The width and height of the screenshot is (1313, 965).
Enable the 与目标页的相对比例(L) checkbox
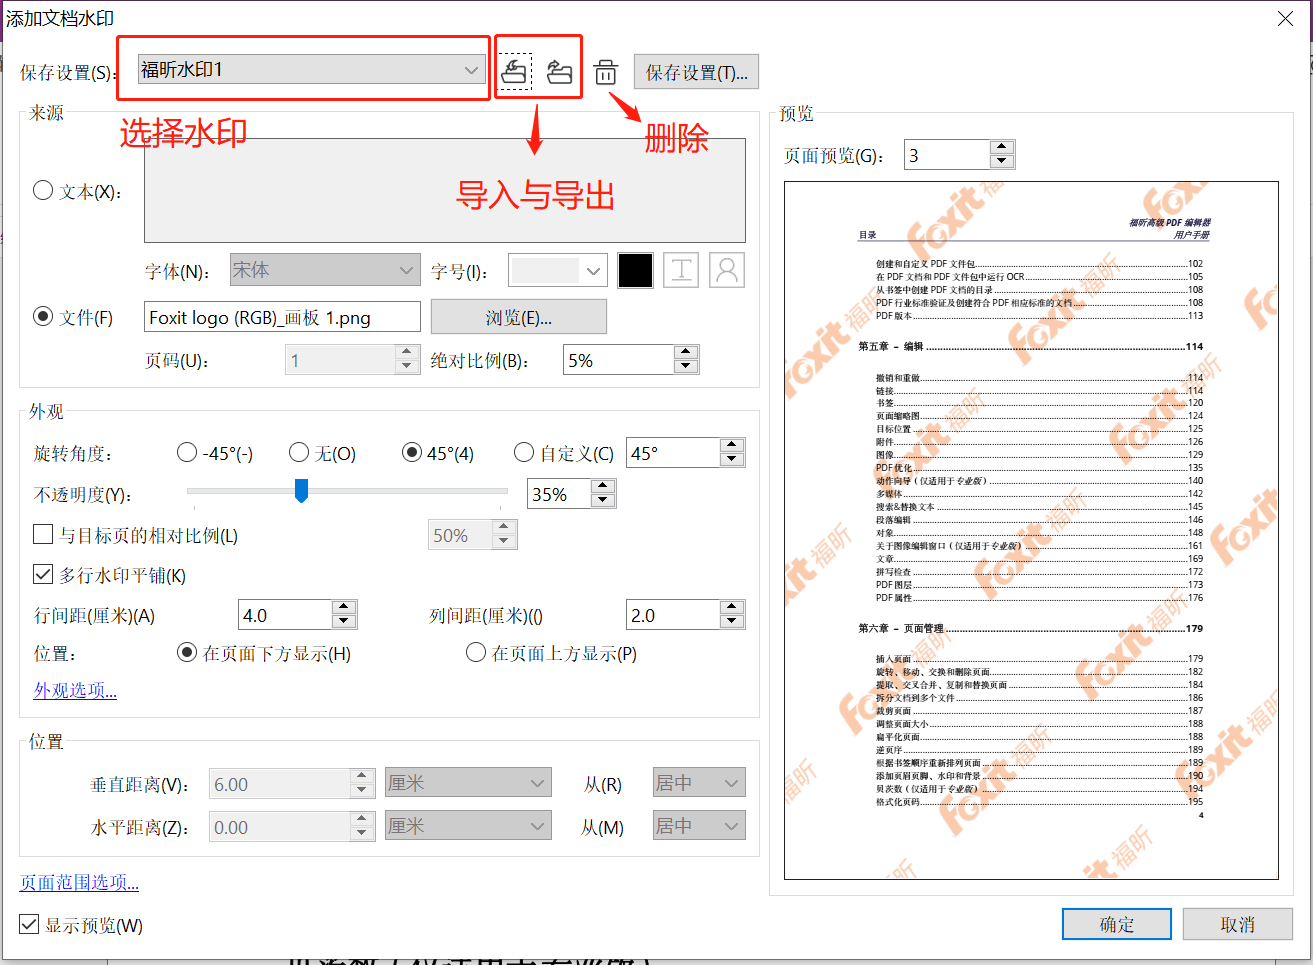pos(43,534)
